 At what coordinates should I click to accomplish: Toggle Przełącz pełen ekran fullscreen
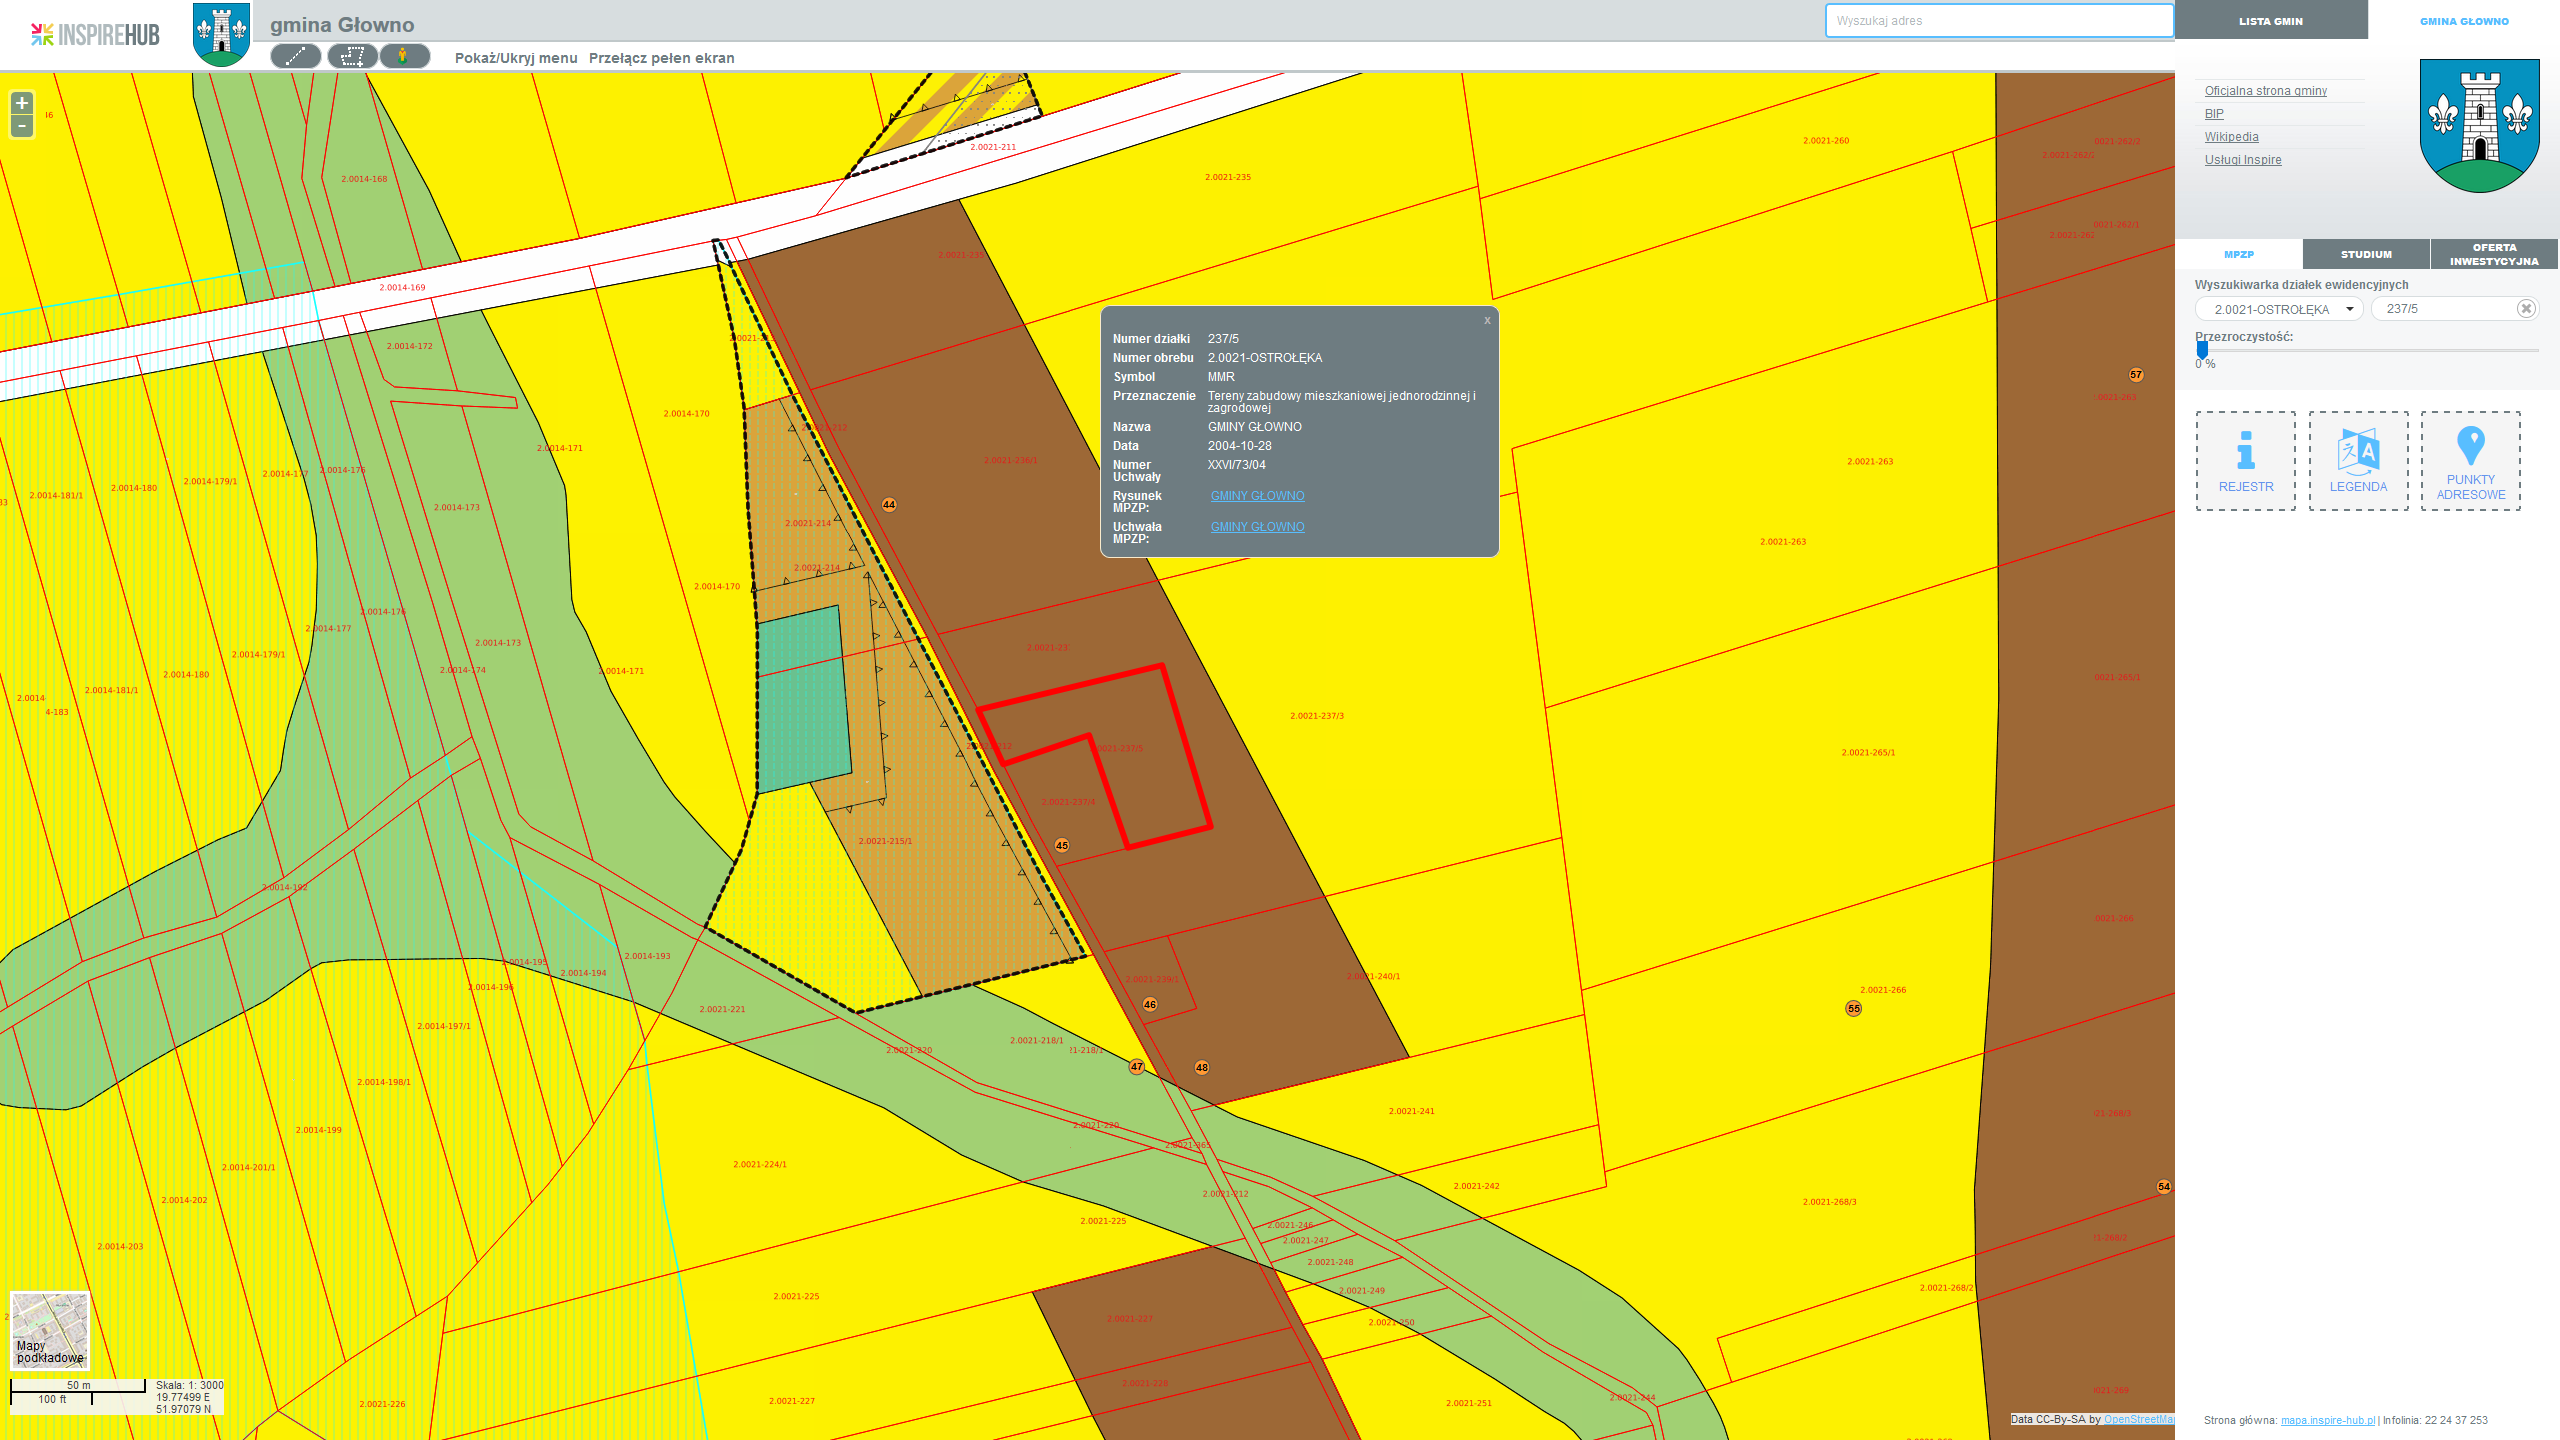[661, 58]
